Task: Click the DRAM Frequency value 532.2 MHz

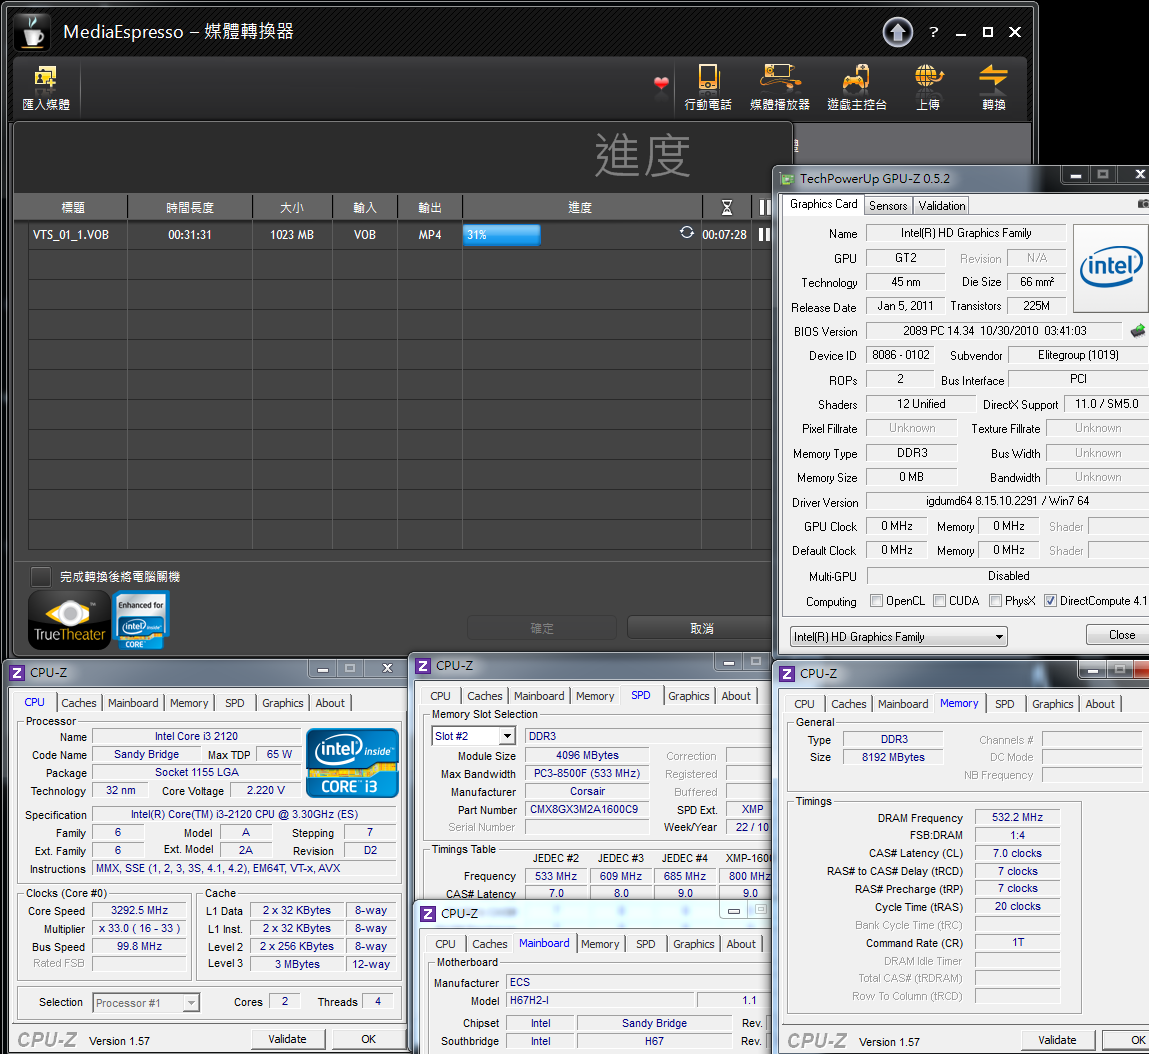Action: (x=1017, y=817)
